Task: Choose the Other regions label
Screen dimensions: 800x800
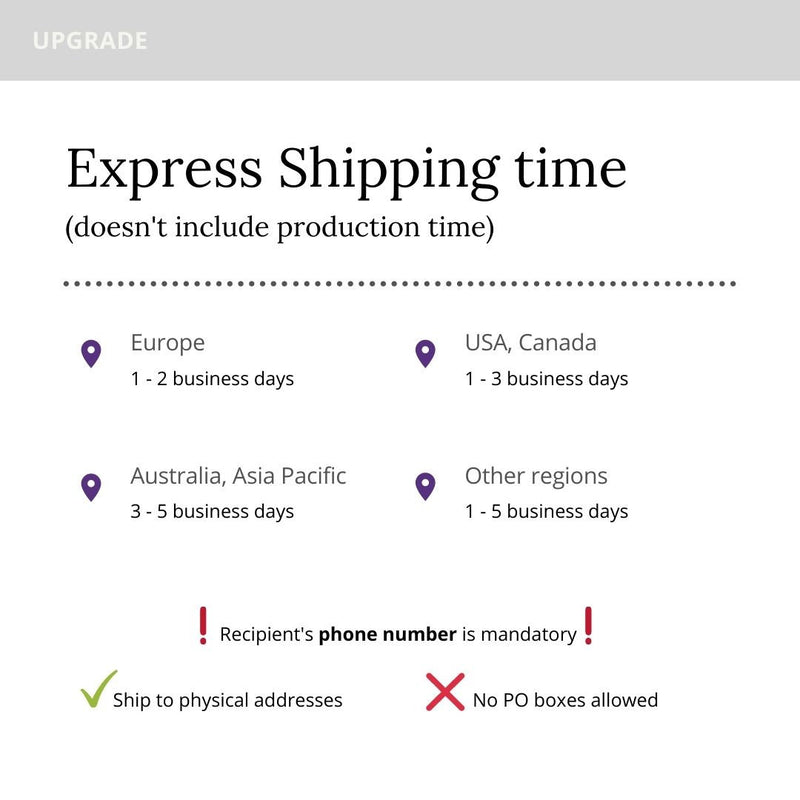Action: click(536, 476)
